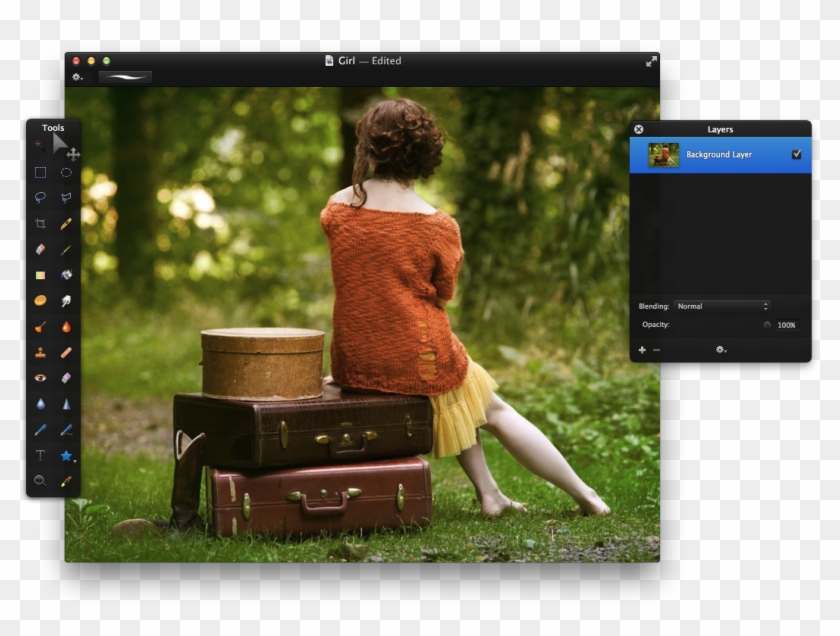Image resolution: width=840 pixels, height=636 pixels.
Task: Open the Blending mode dropdown
Action: 721,306
